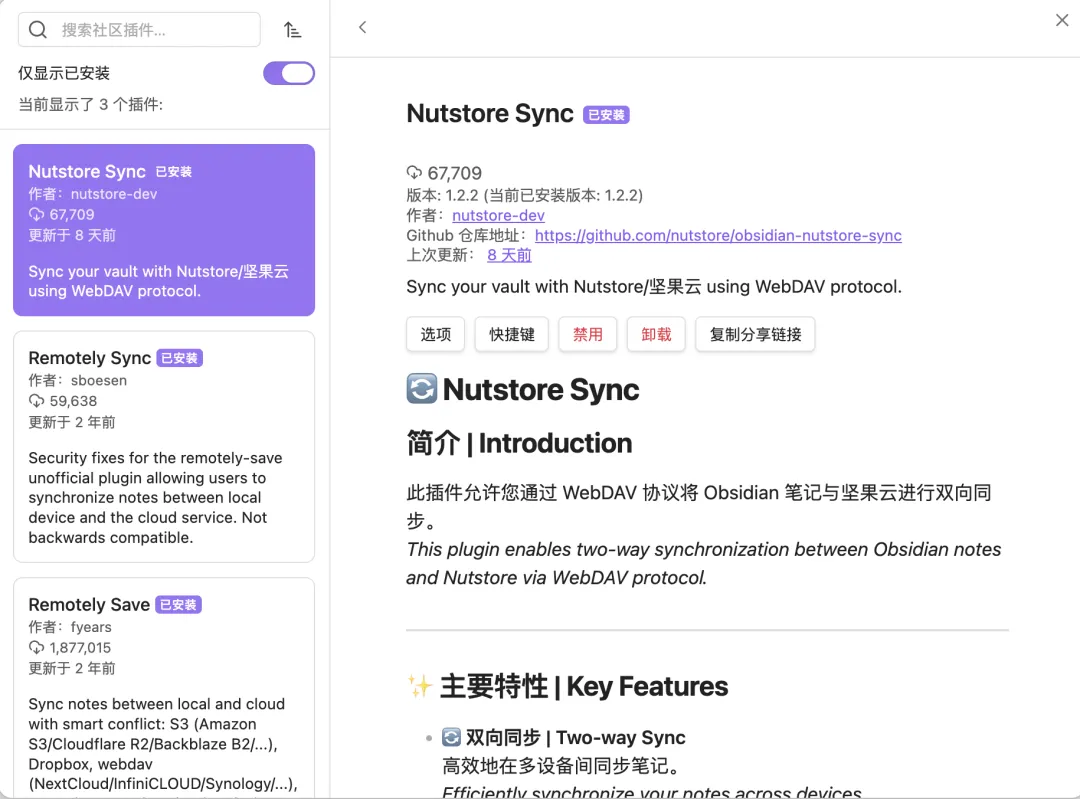Viewport: 1080px width, 799px height.
Task: Go back using the left chevron
Action: point(362,28)
